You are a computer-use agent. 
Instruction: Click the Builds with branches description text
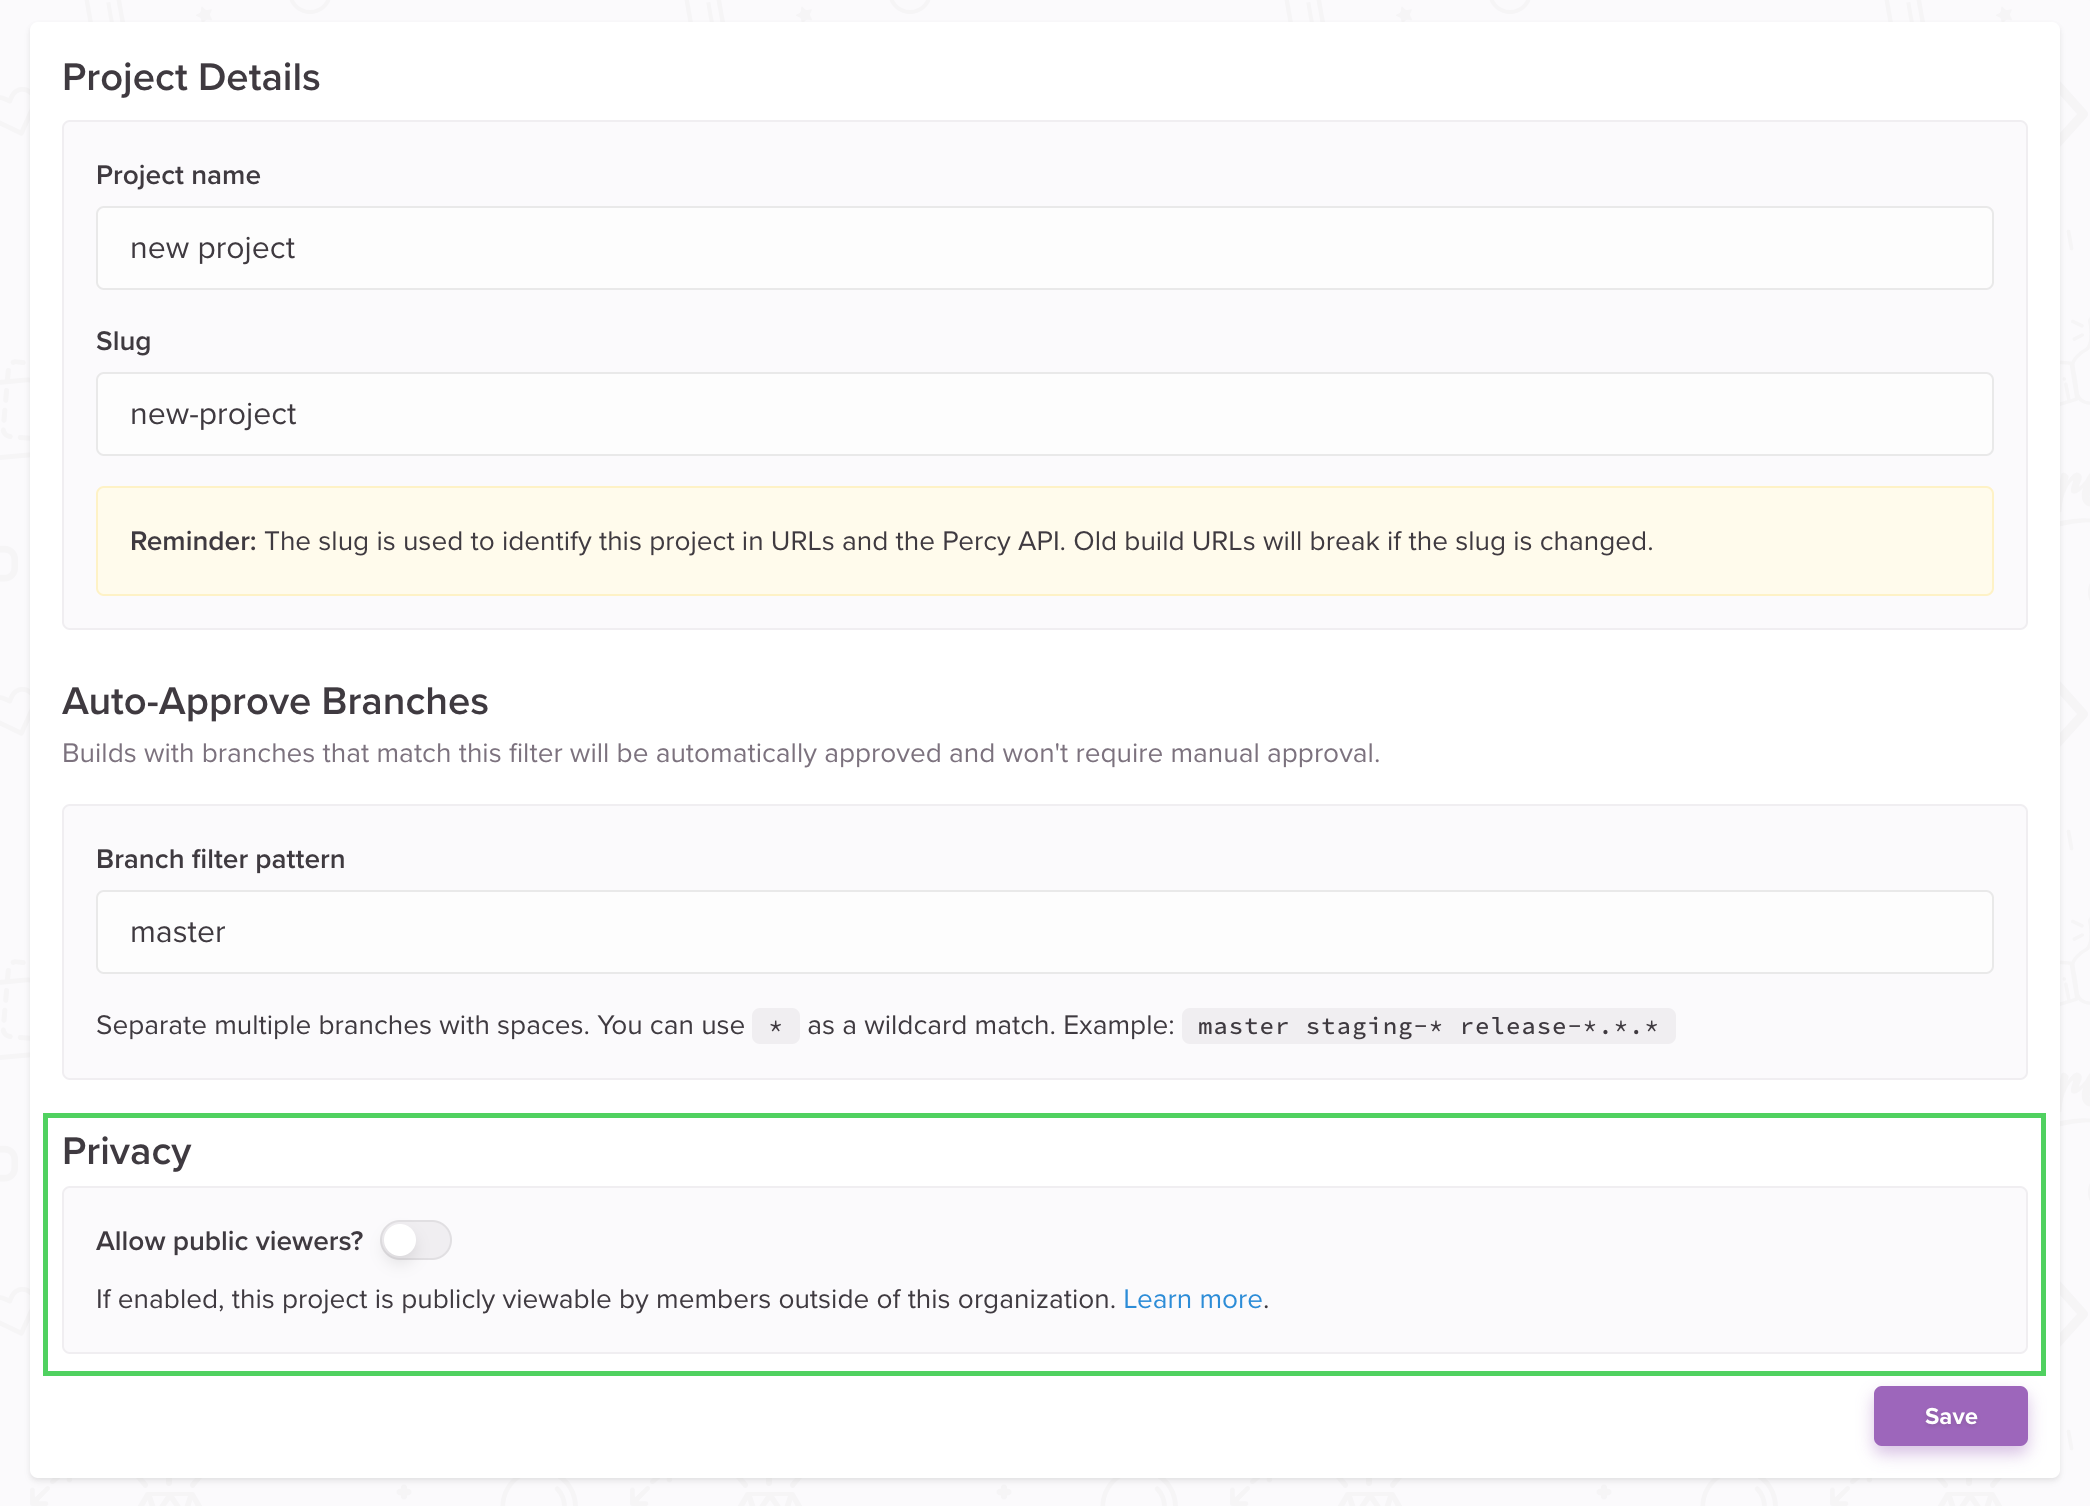(720, 753)
